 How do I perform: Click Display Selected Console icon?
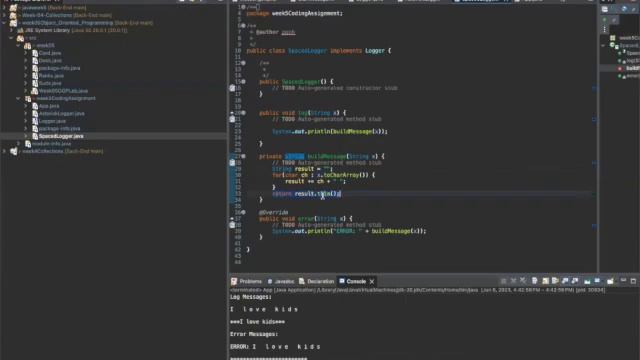coord(598,281)
